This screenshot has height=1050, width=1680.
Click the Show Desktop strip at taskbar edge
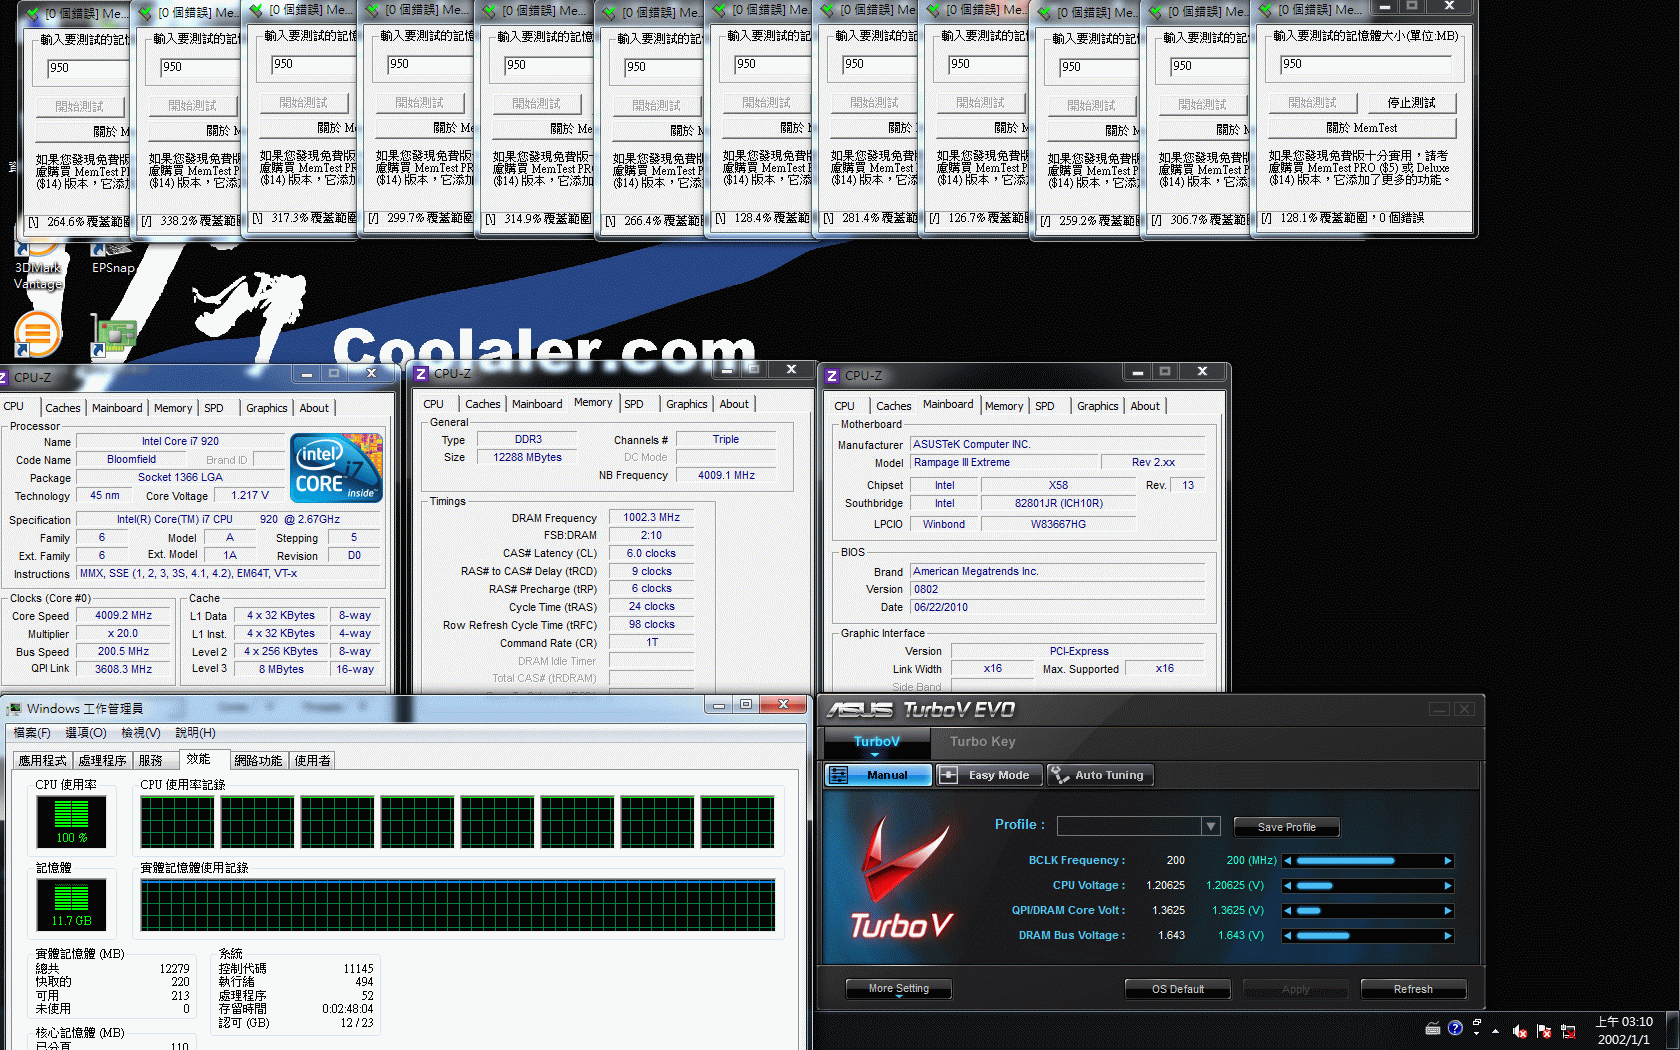point(1673,1031)
